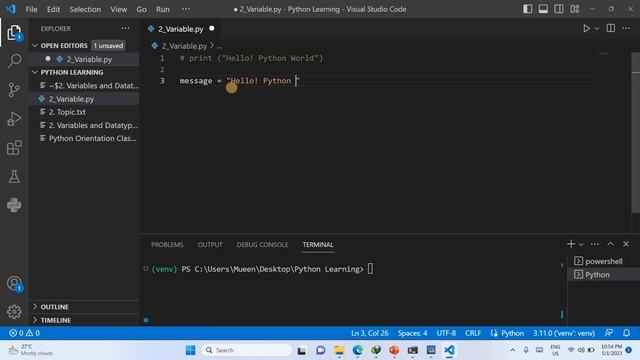Open the Accounts menu icon
The height and width of the screenshot is (360, 640).
[14, 283]
